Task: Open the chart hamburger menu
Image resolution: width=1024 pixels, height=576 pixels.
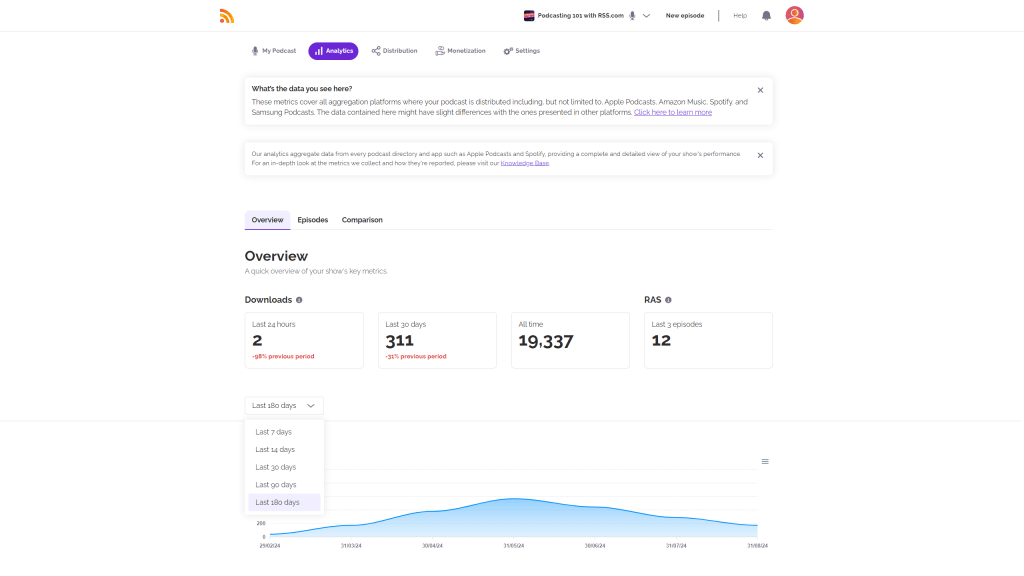Action: pos(765,461)
